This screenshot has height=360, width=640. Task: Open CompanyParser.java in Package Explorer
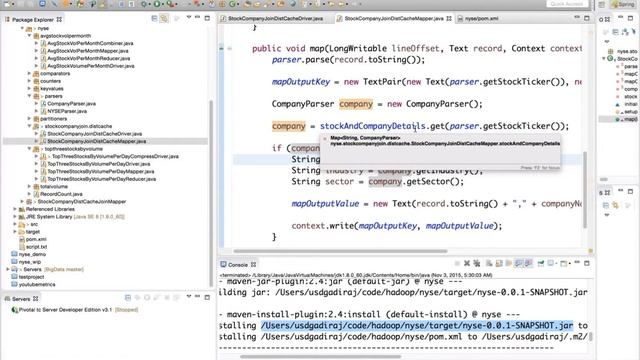point(71,104)
